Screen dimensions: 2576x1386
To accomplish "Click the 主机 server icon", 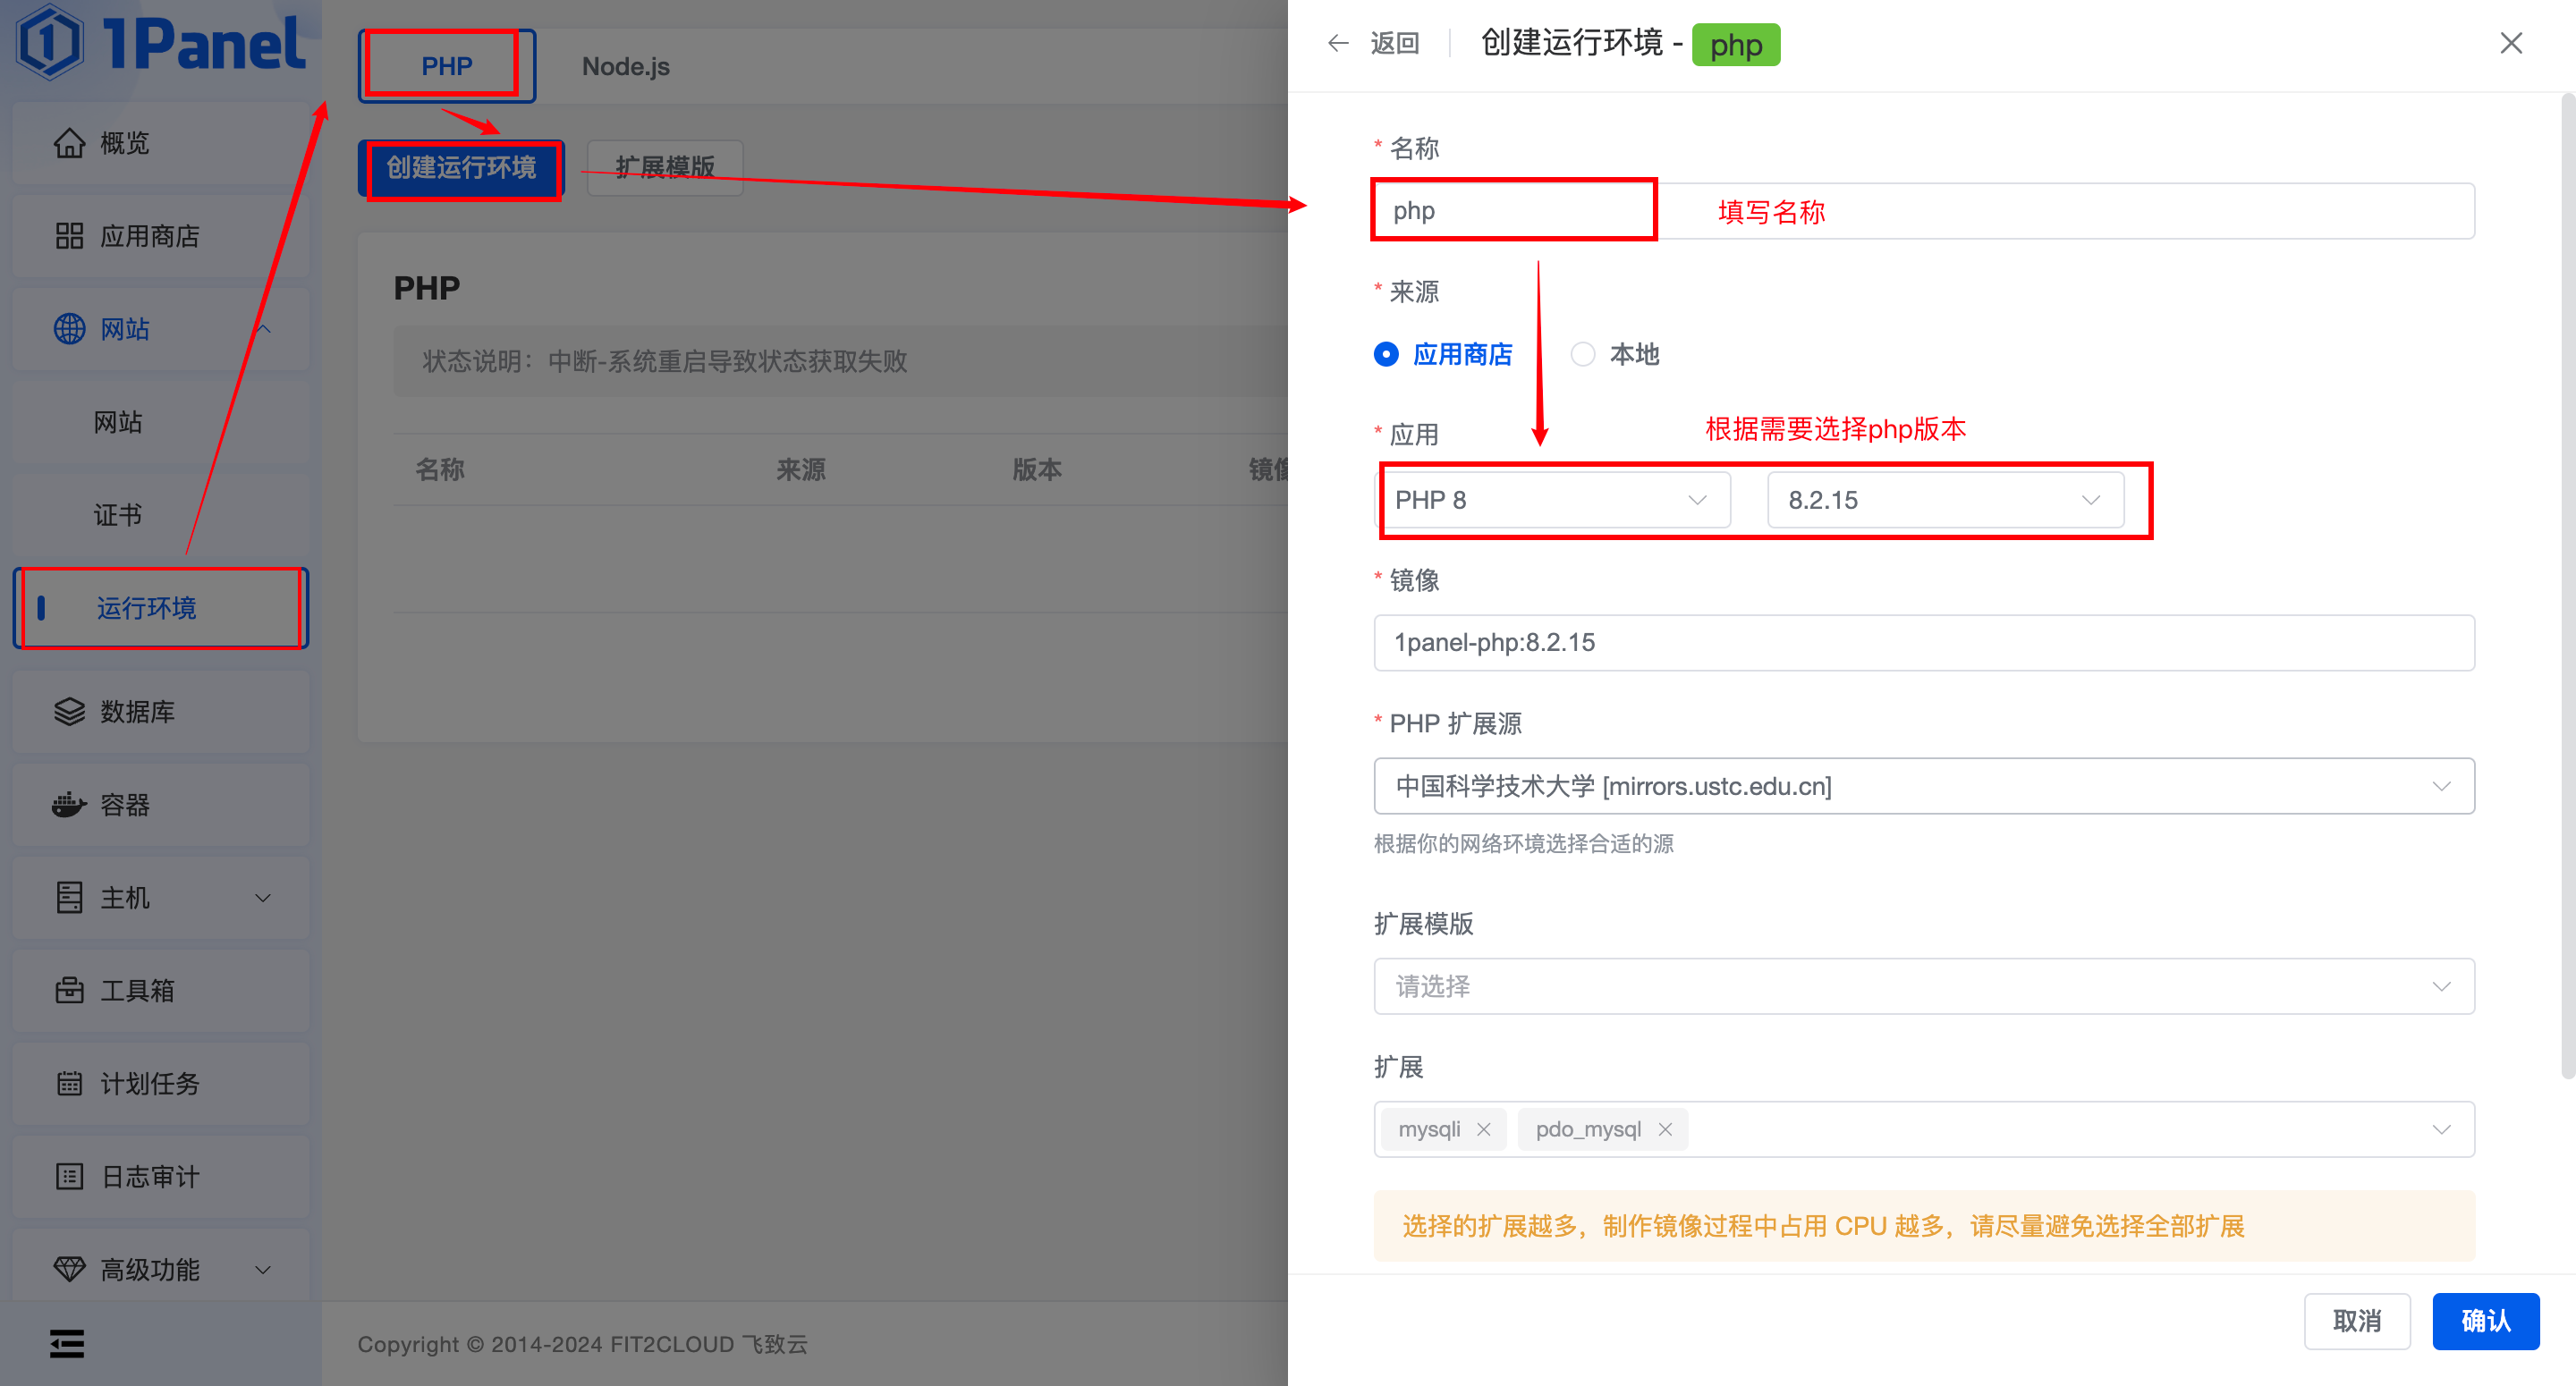I will pyautogui.click(x=69, y=898).
